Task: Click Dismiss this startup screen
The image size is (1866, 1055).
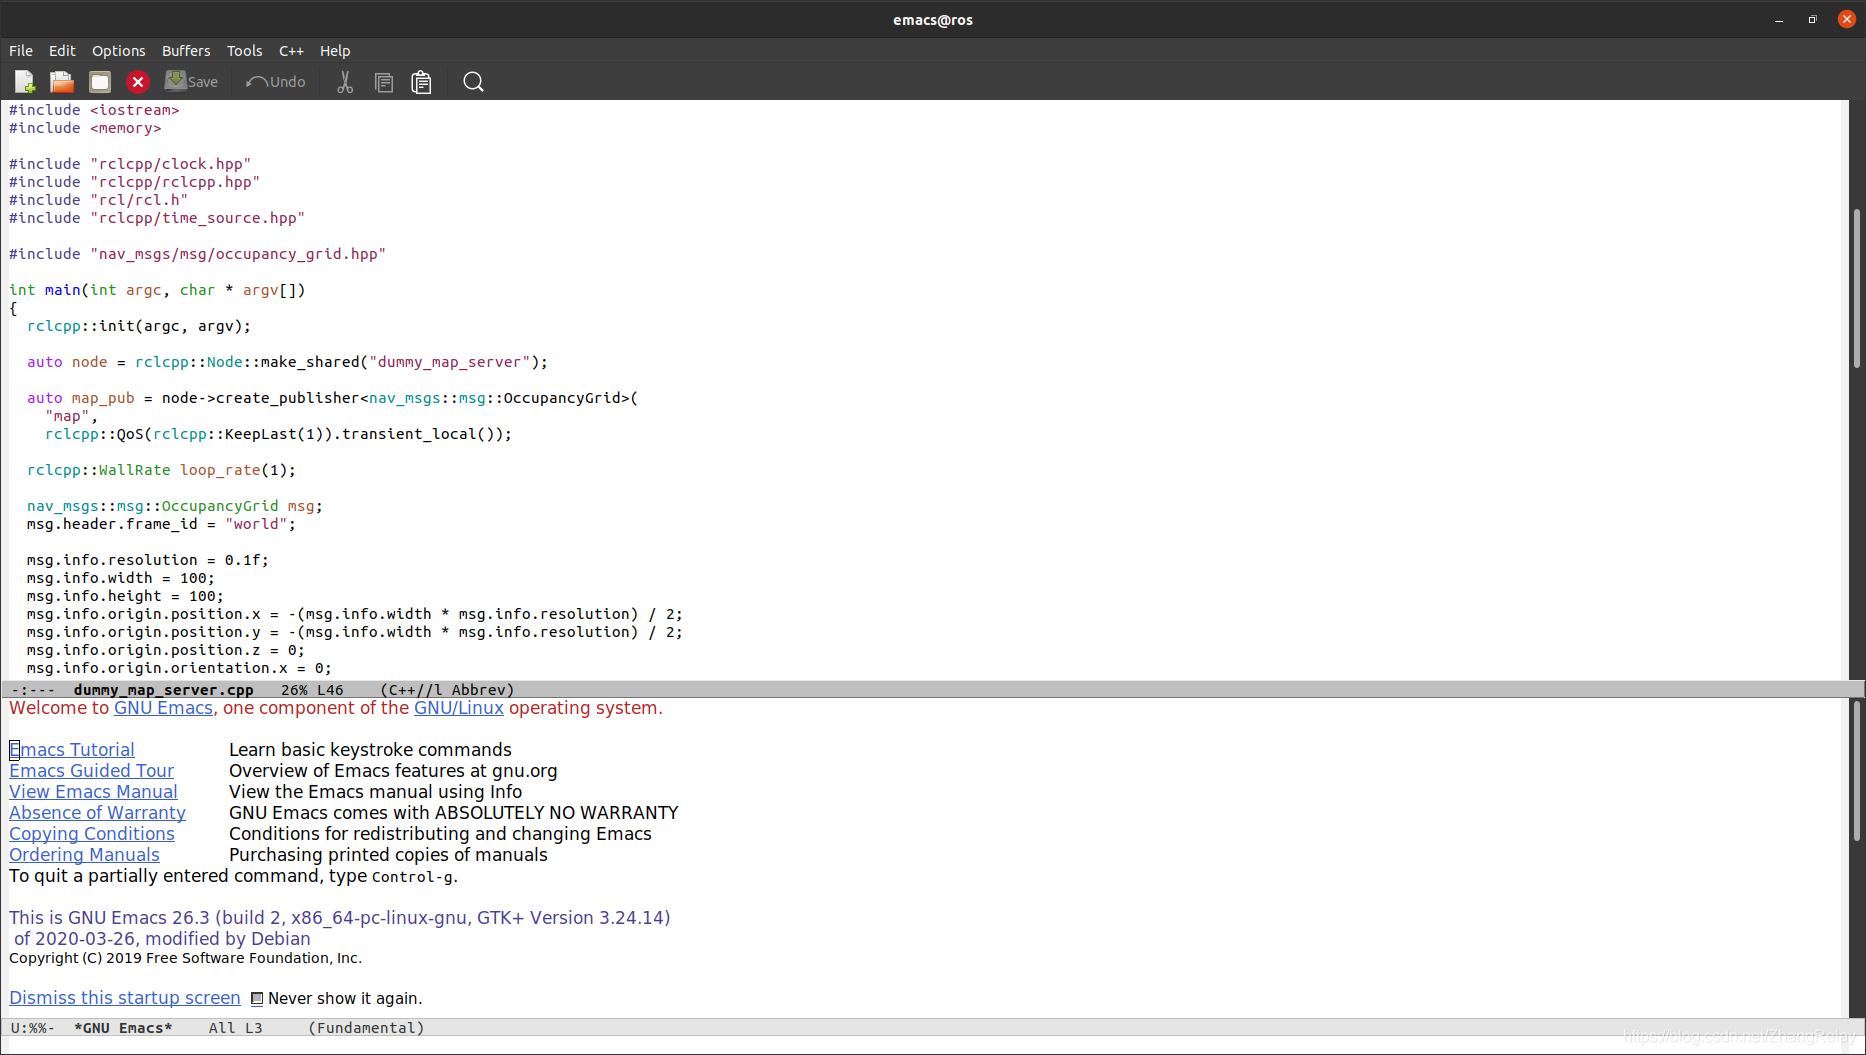Action: click(125, 998)
